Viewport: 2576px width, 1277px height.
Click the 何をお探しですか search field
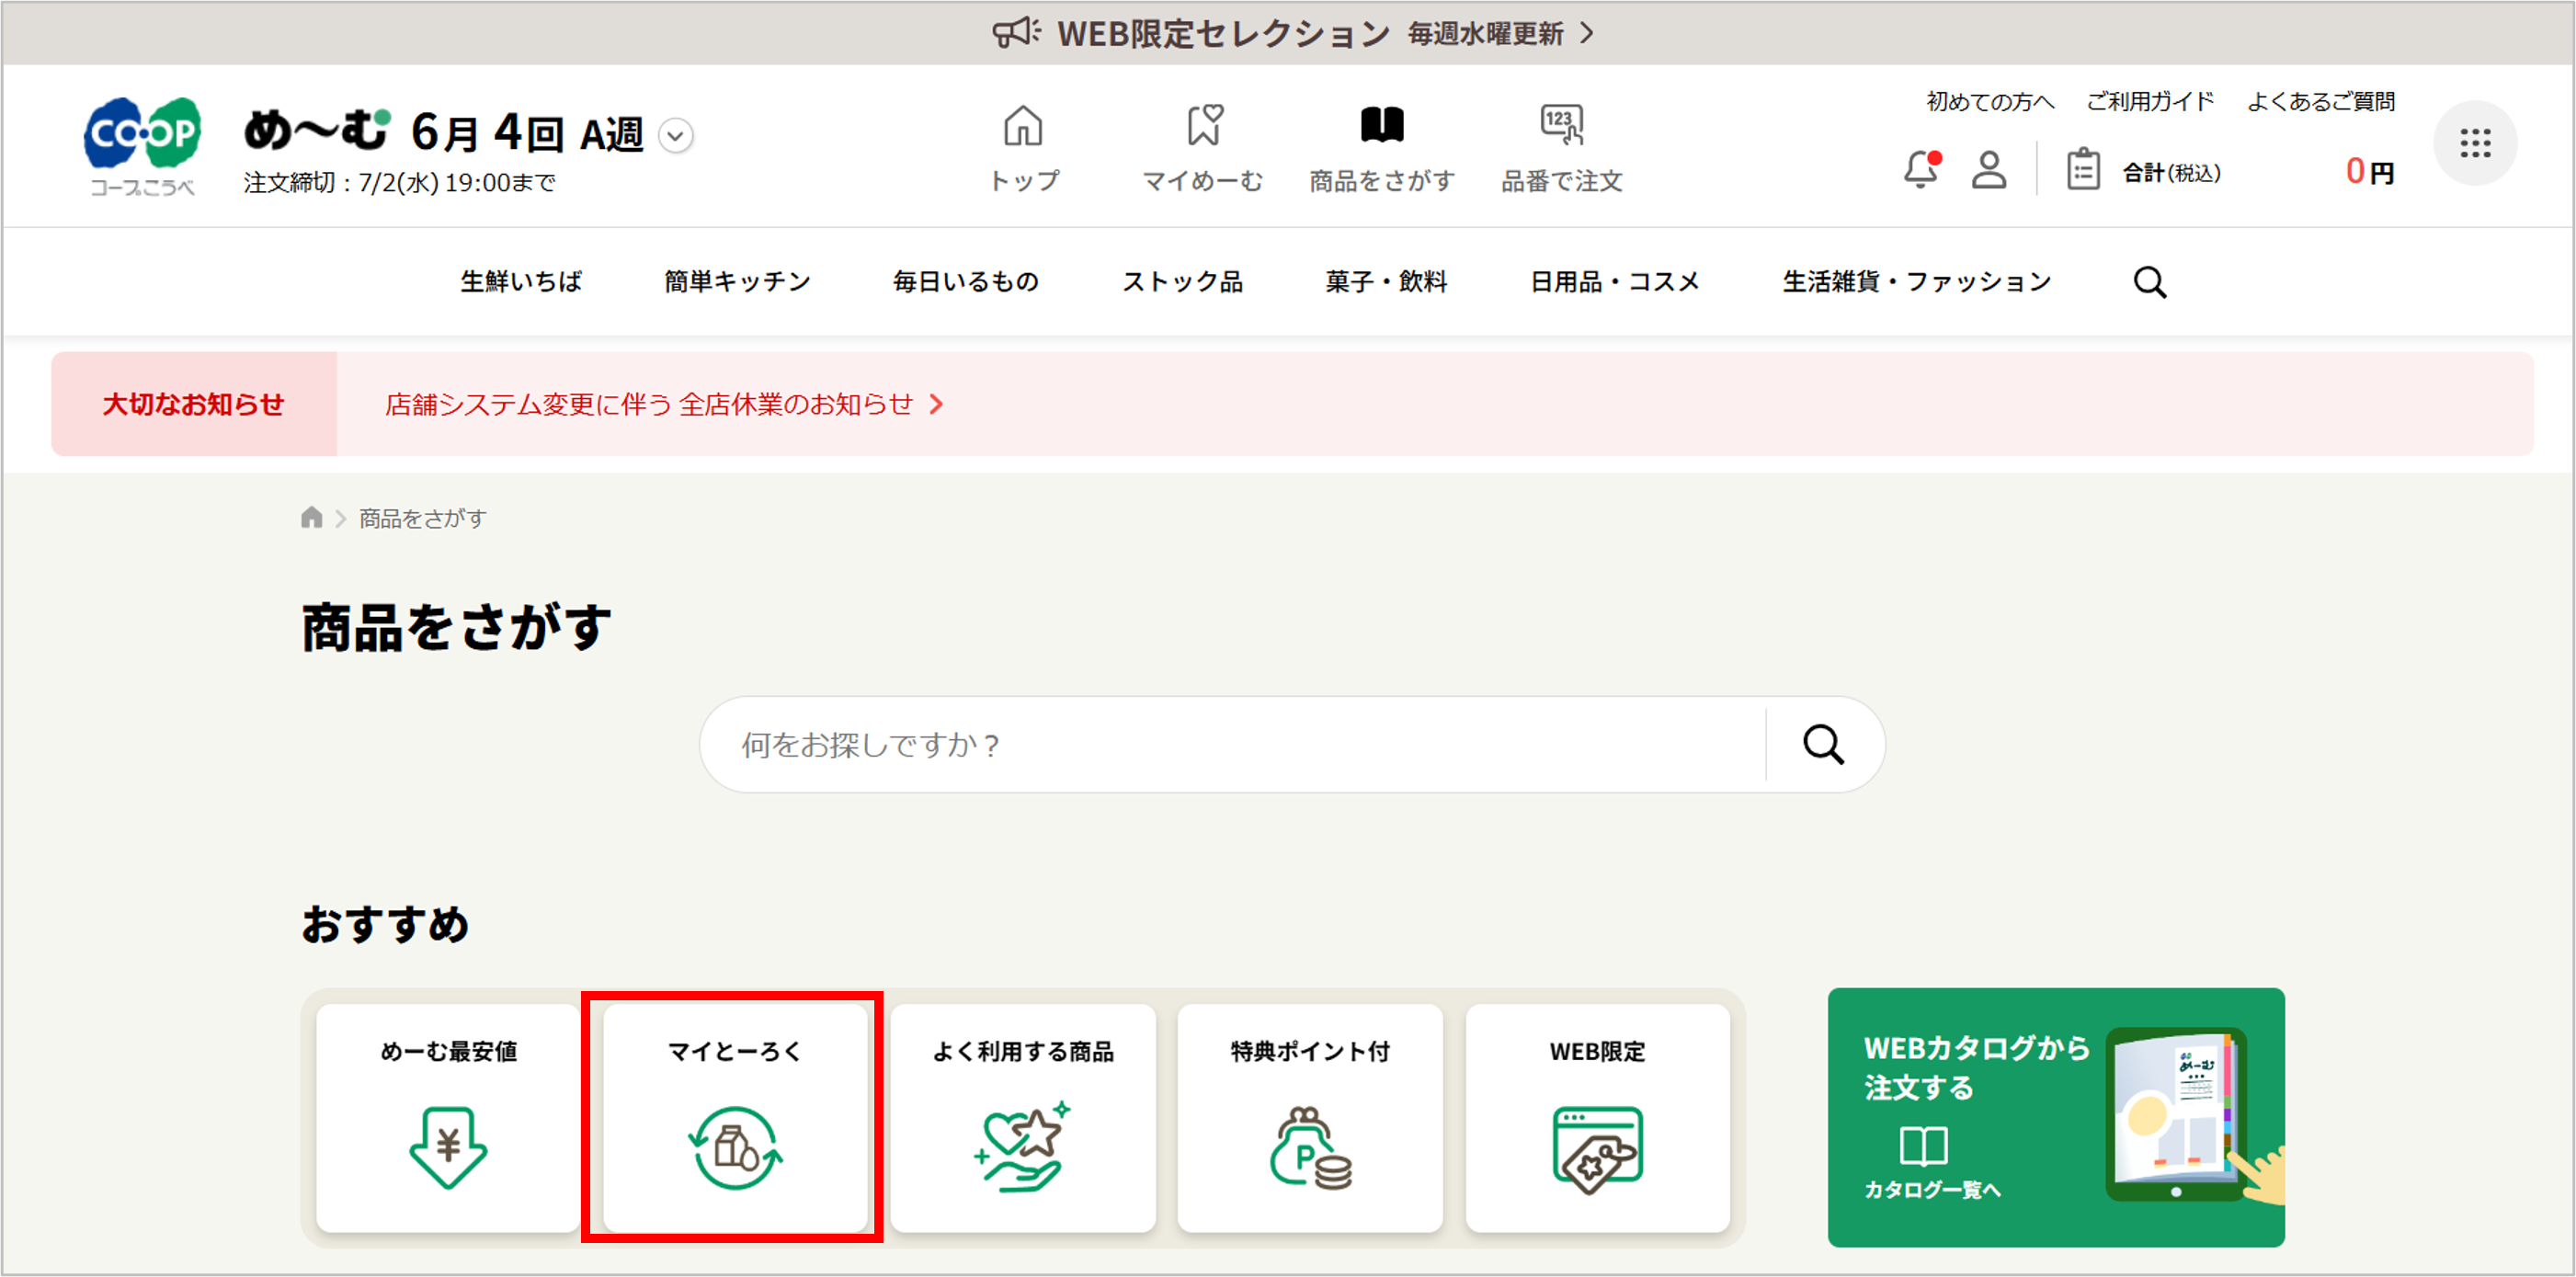click(x=1232, y=745)
